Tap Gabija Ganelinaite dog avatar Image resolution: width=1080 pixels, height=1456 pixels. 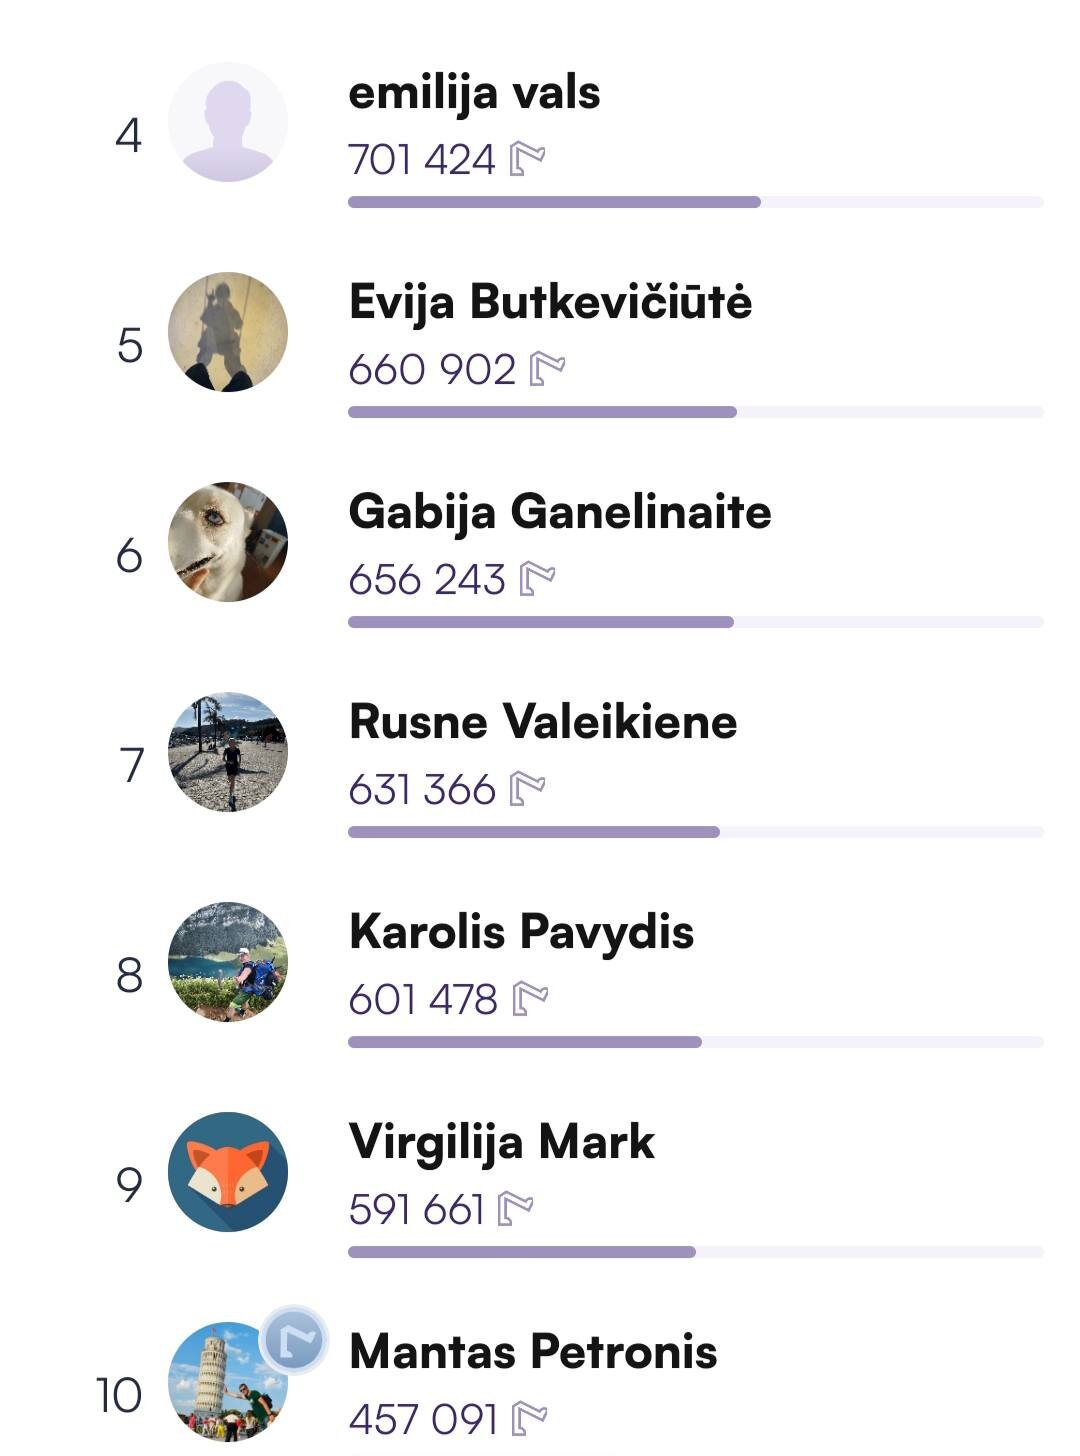coord(228,542)
